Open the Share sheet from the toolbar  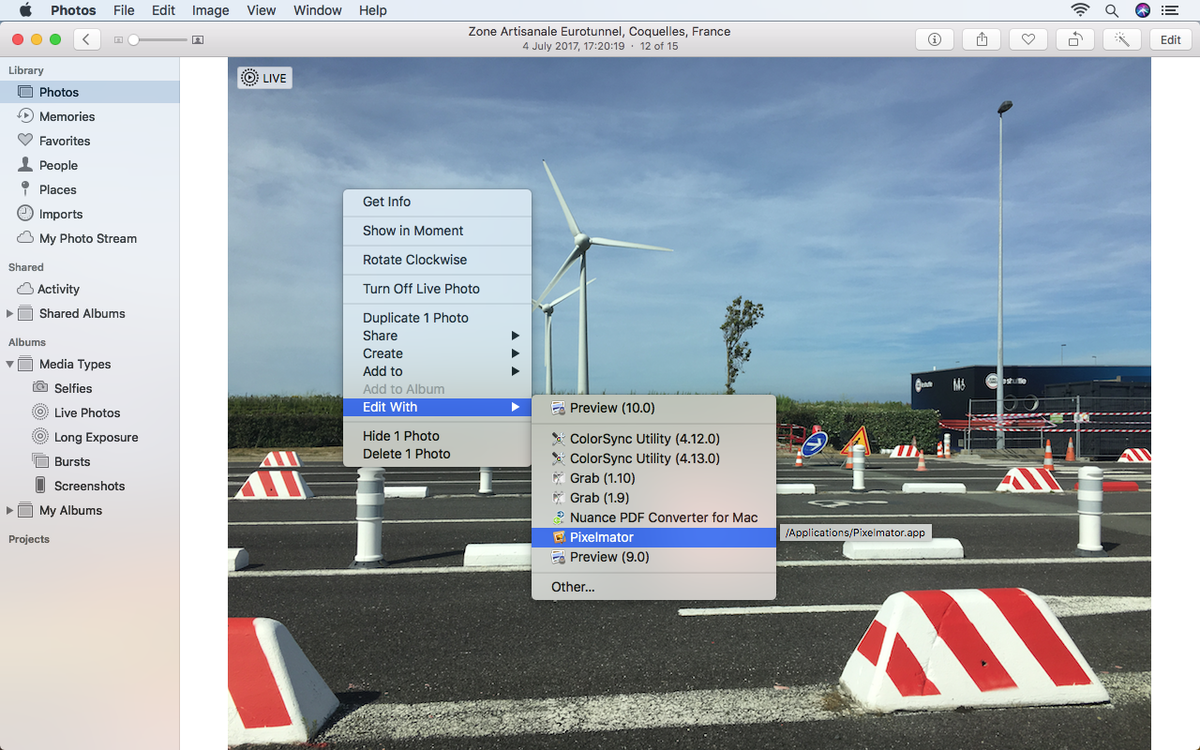(981, 39)
